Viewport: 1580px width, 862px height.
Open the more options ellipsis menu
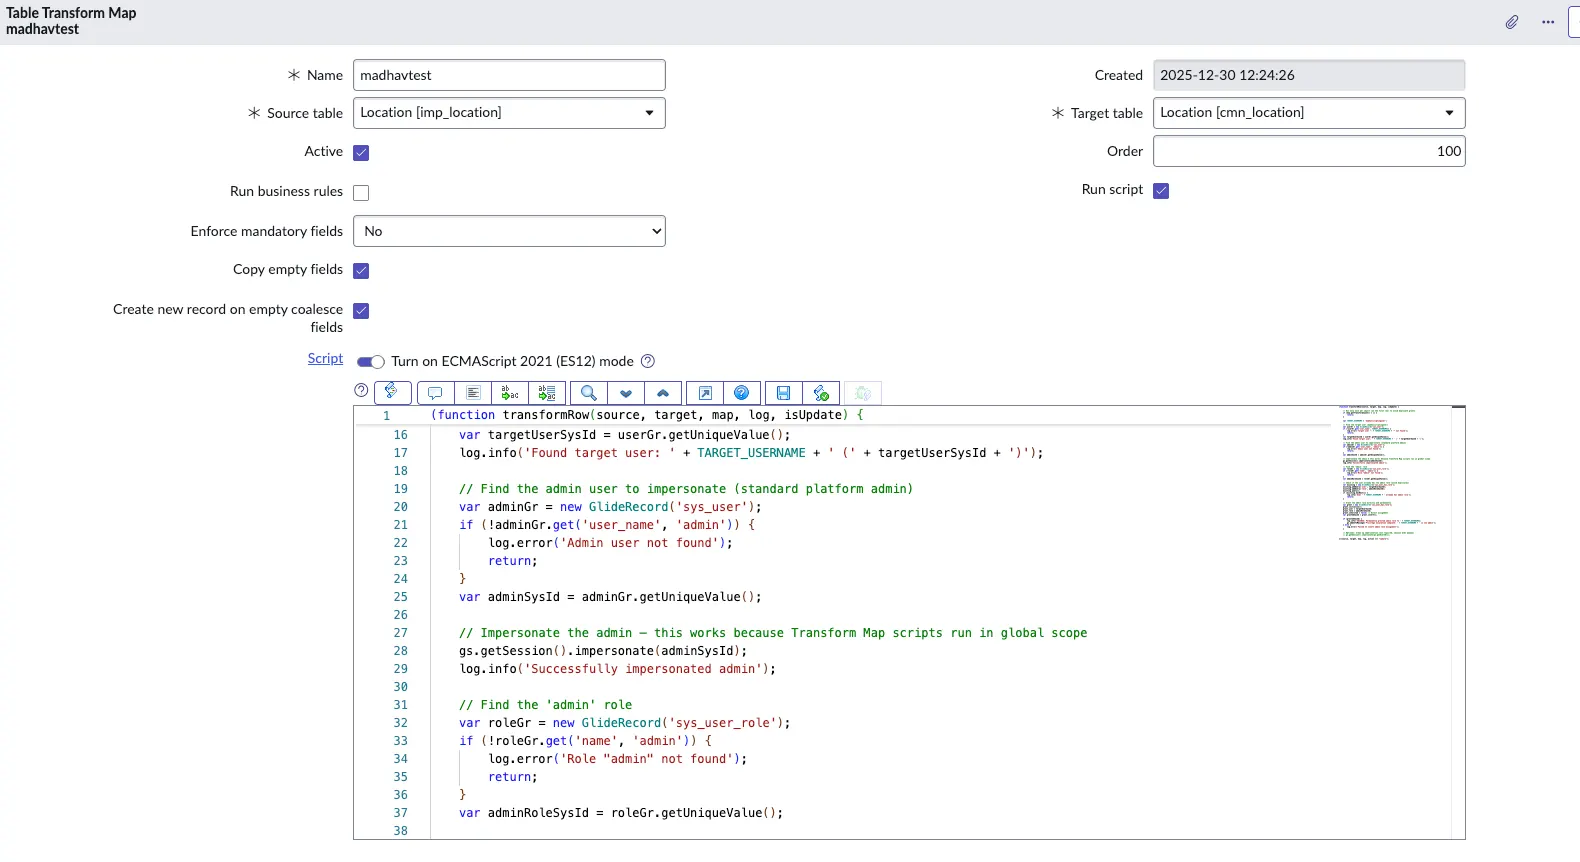pyautogui.click(x=1548, y=22)
